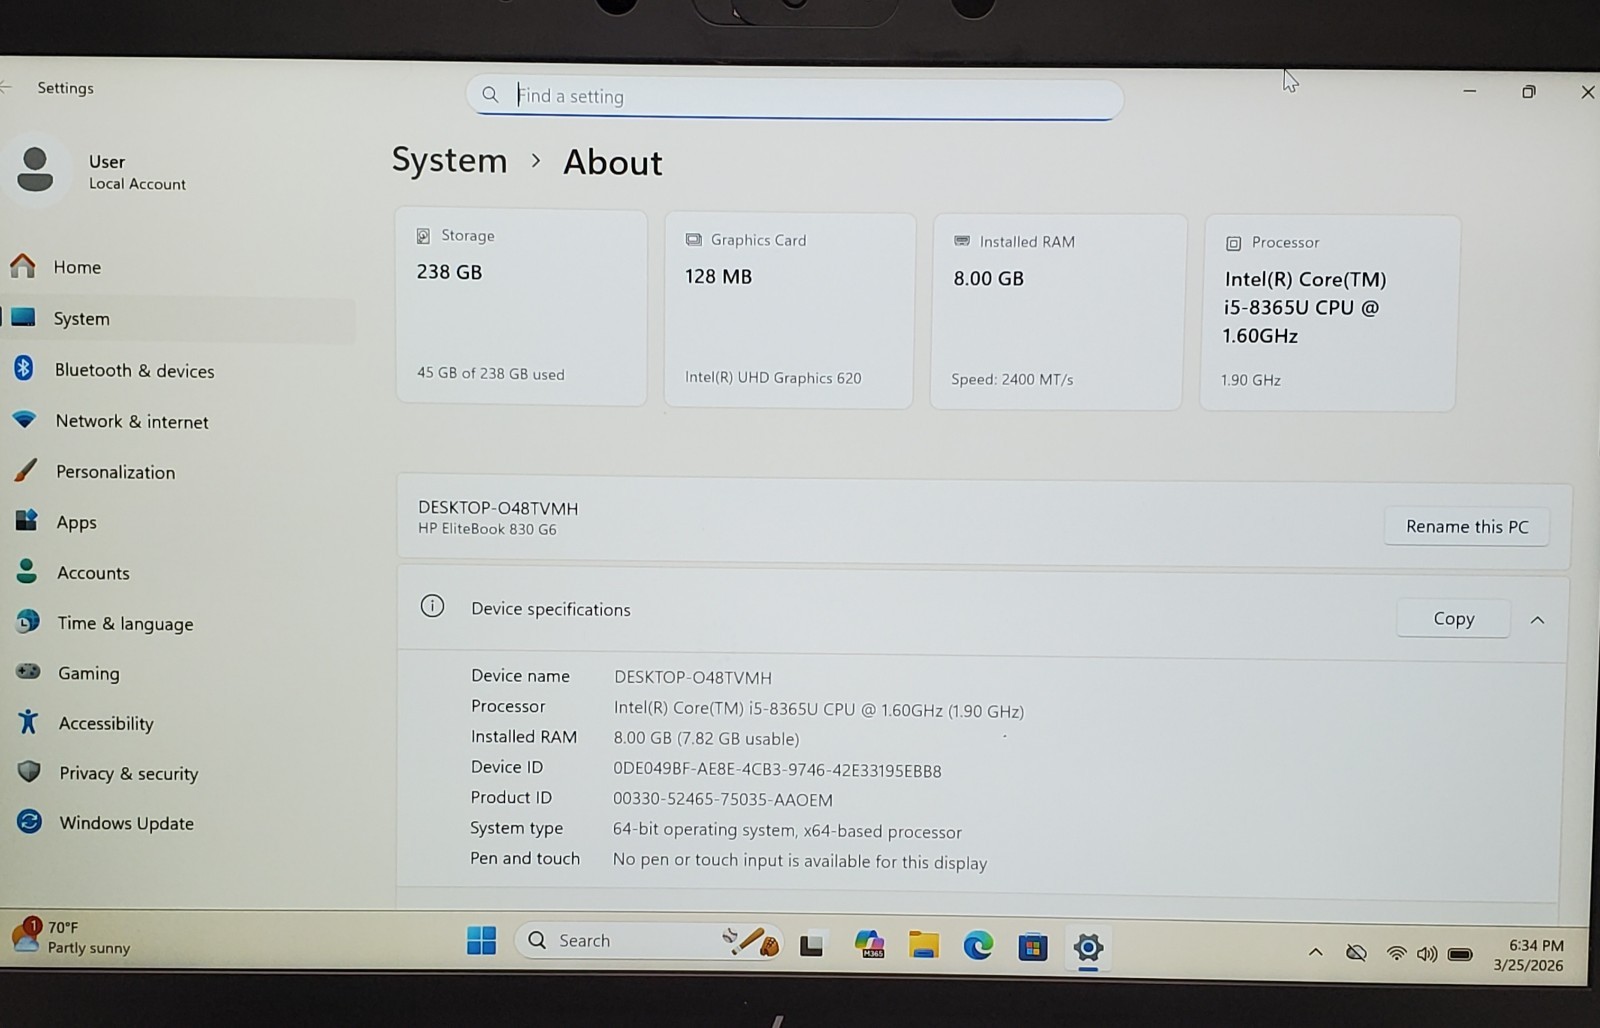Click the Windows Update sync icon
Screen dimensions: 1600x1028
tap(30, 821)
